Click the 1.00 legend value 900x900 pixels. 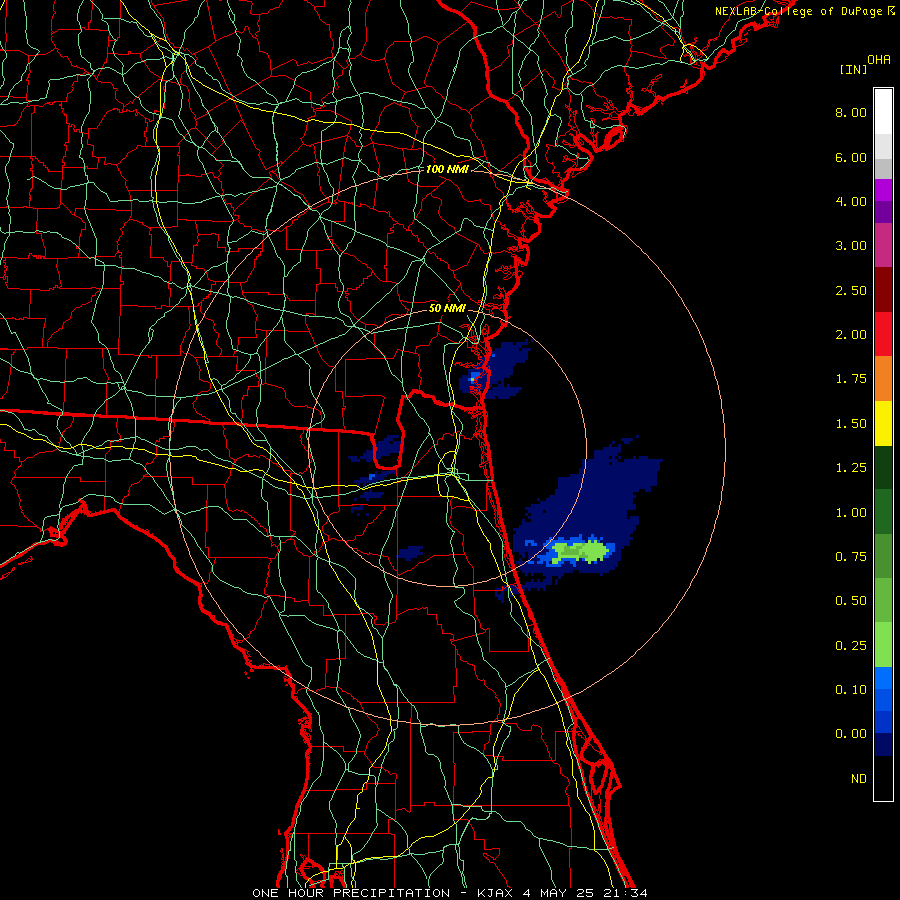coord(851,513)
